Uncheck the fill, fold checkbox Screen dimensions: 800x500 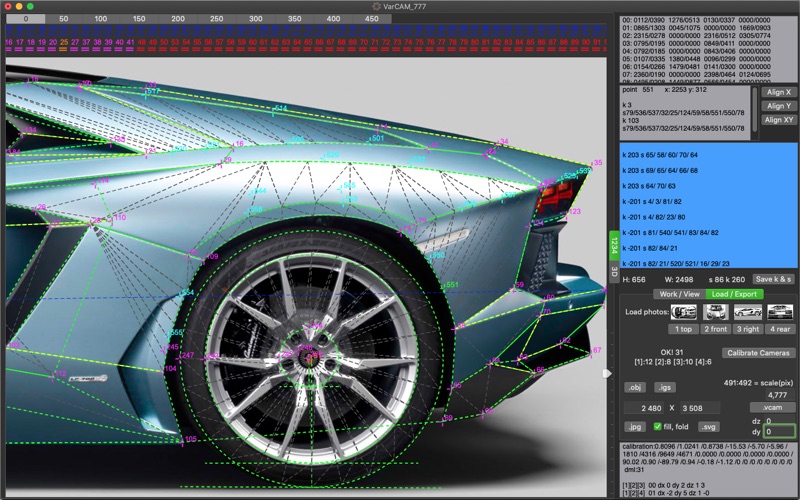click(x=658, y=427)
